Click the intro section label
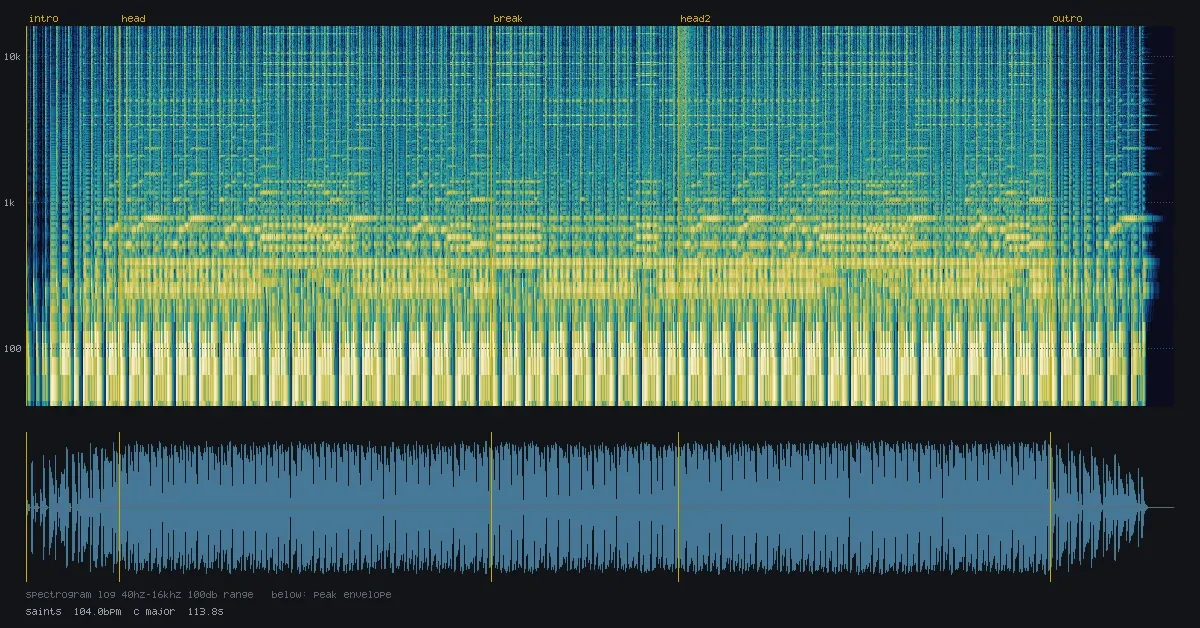This screenshot has width=1200, height=628. (x=44, y=19)
